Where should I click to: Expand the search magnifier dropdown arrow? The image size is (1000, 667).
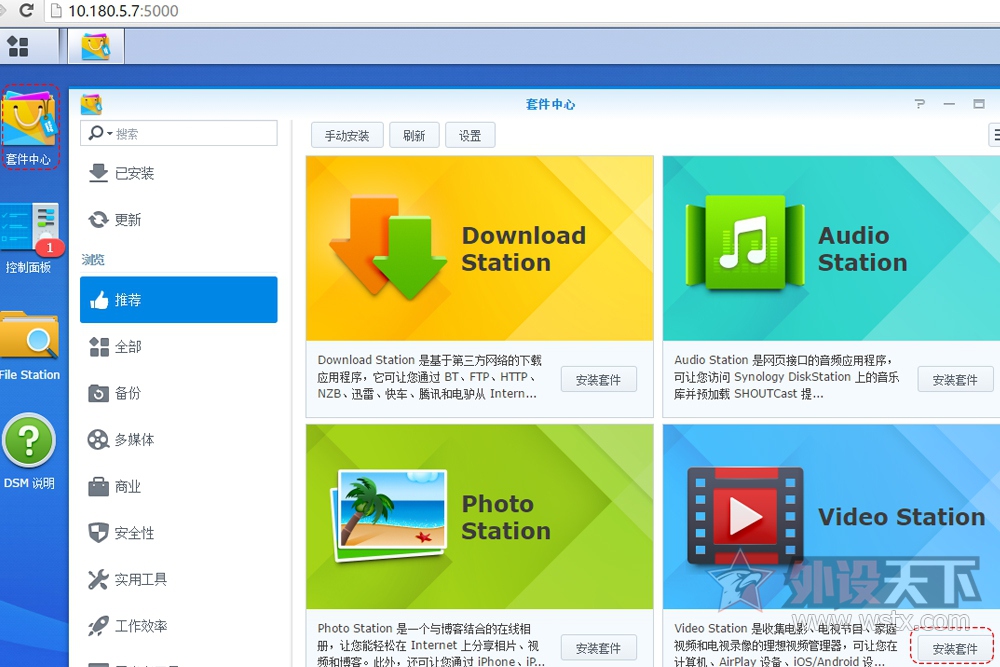coord(110,133)
